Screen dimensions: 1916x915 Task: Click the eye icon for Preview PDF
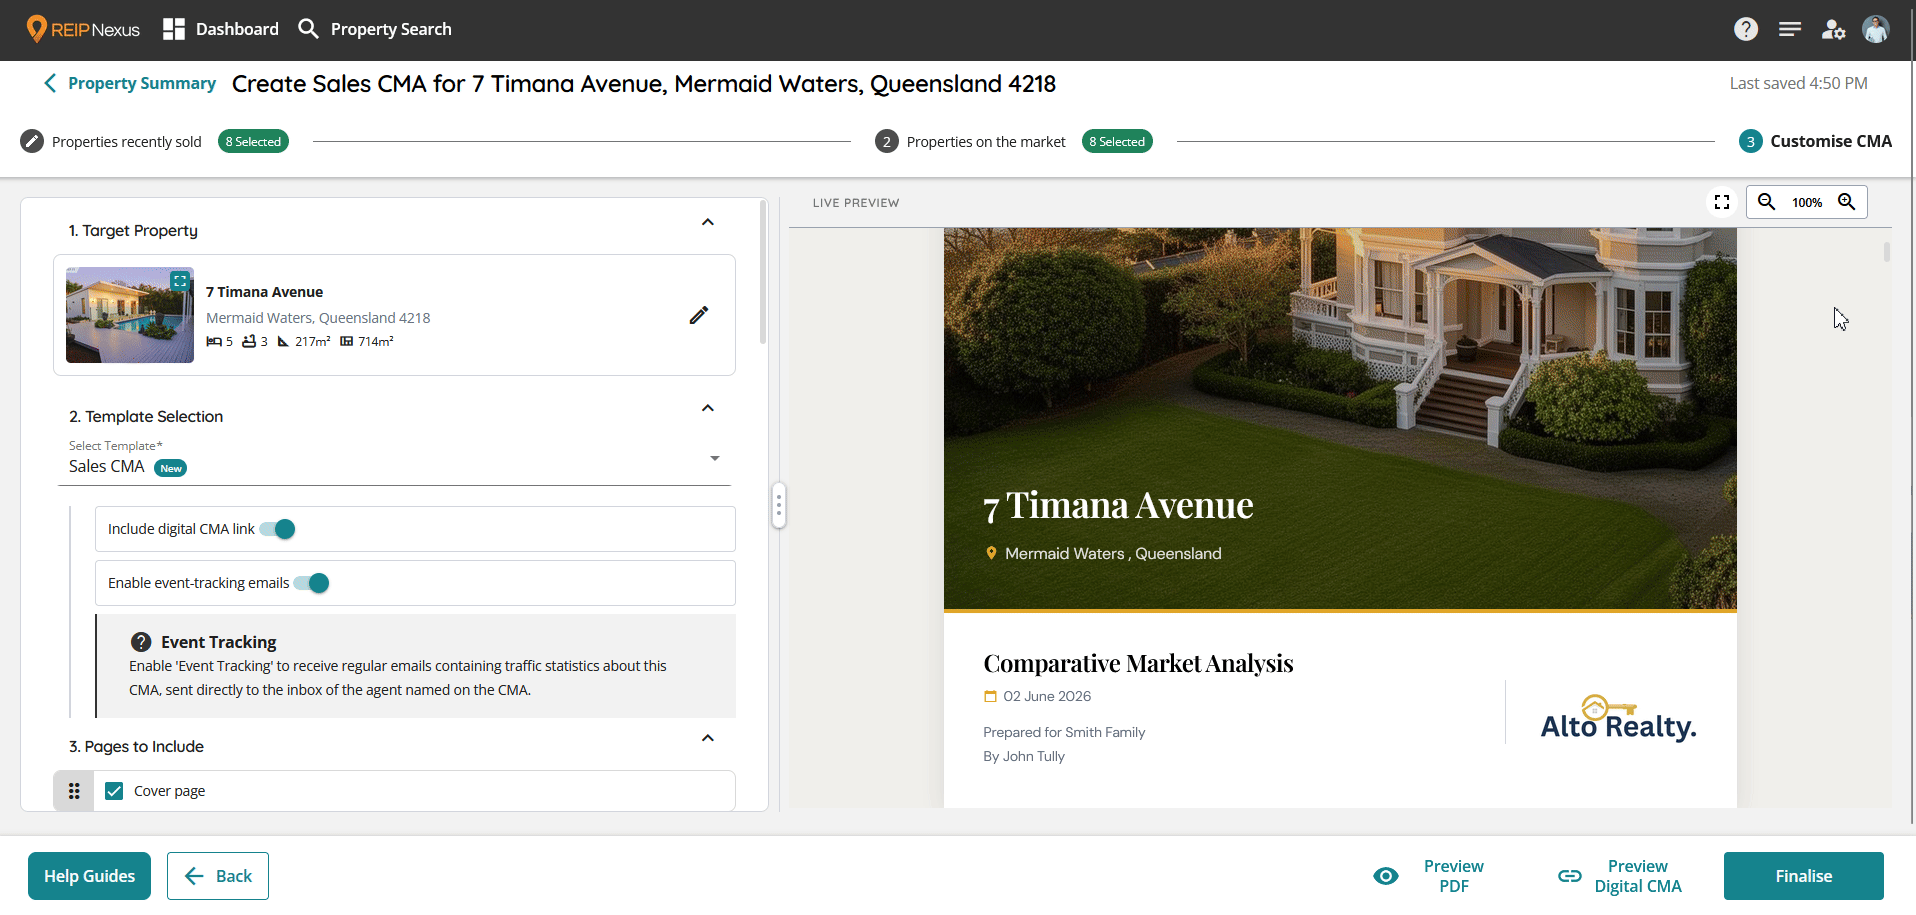[x=1386, y=876]
